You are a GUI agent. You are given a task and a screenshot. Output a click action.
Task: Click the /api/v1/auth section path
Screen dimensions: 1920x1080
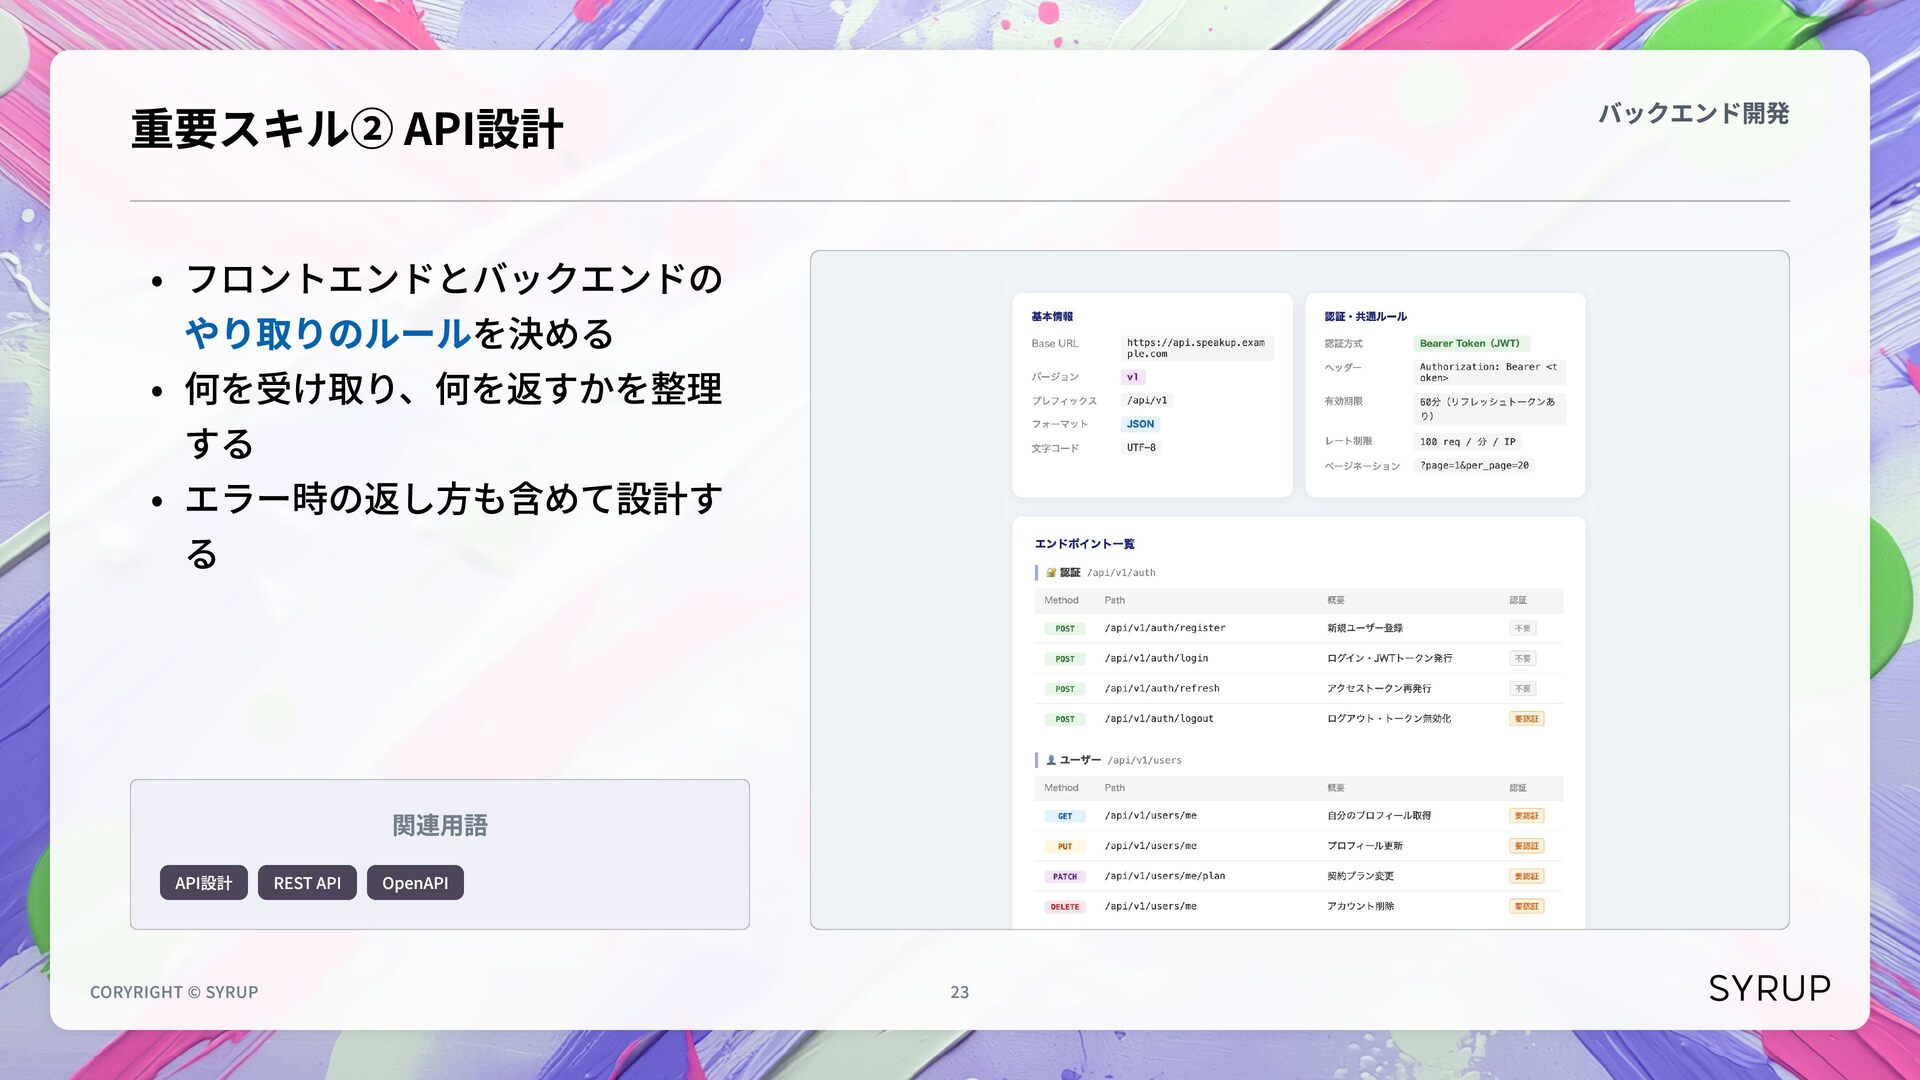1121,573
